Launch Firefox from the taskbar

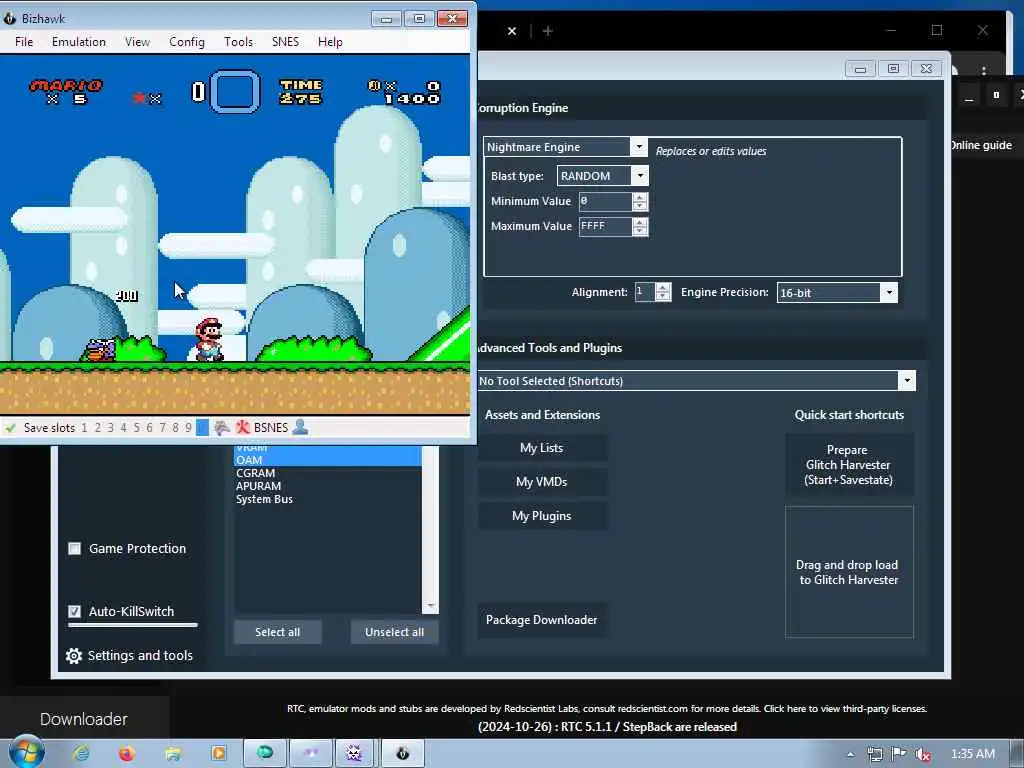[127, 754]
